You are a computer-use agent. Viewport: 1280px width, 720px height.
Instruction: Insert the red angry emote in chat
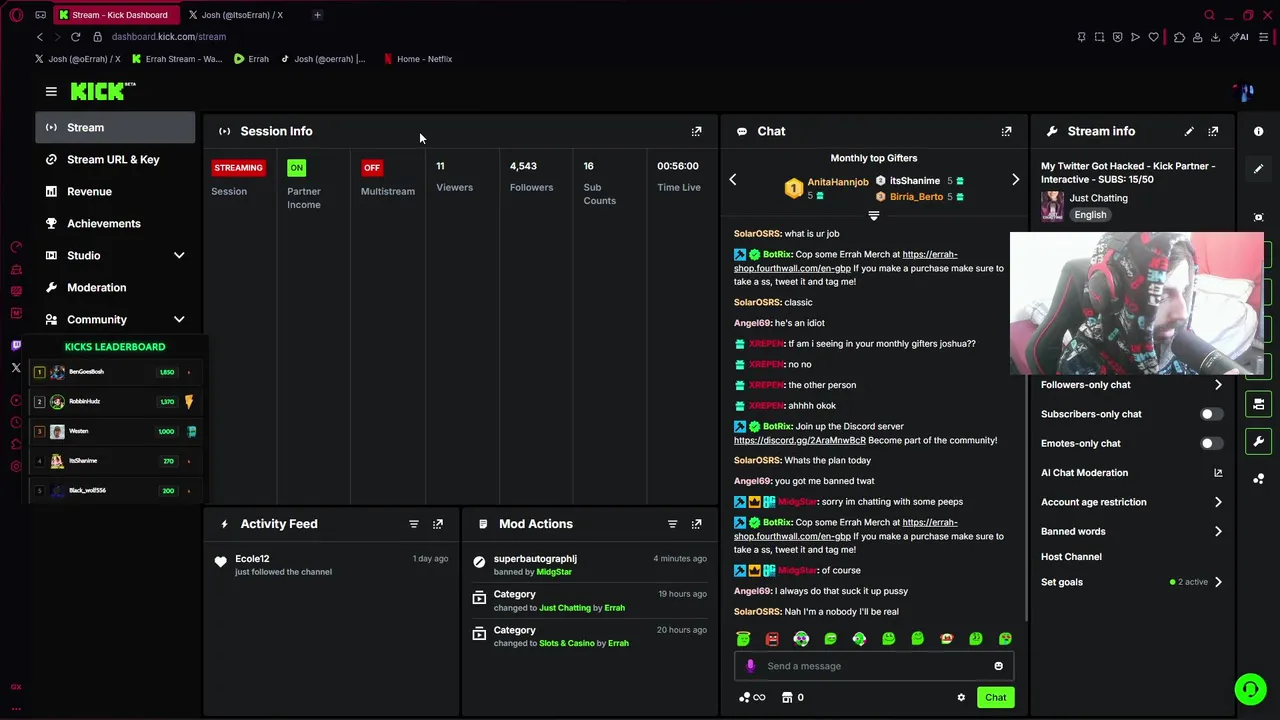(x=772, y=639)
